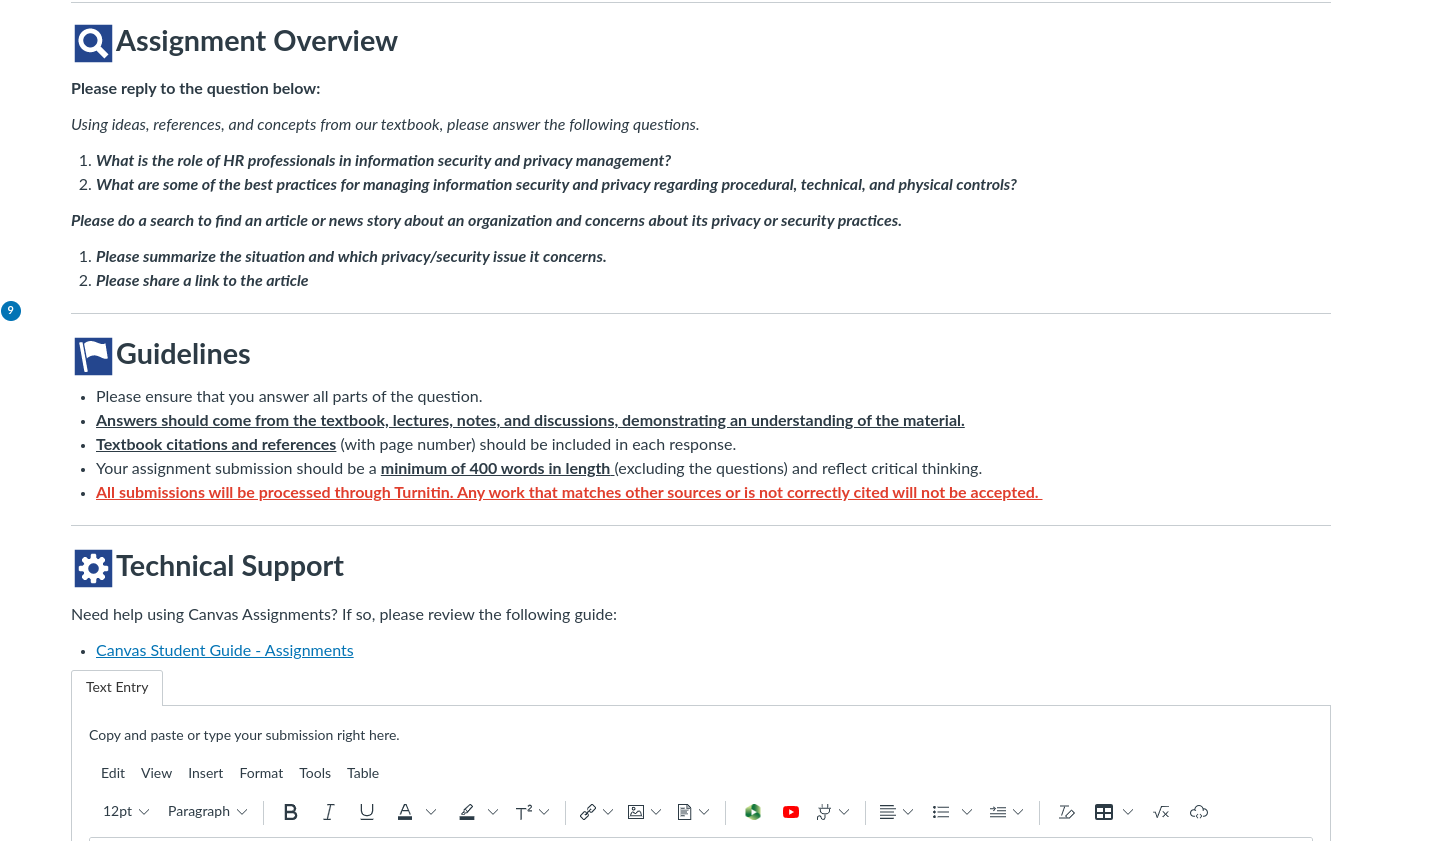1444x841 pixels.
Task: Apply italic formatting in the editor
Action: [x=328, y=812]
